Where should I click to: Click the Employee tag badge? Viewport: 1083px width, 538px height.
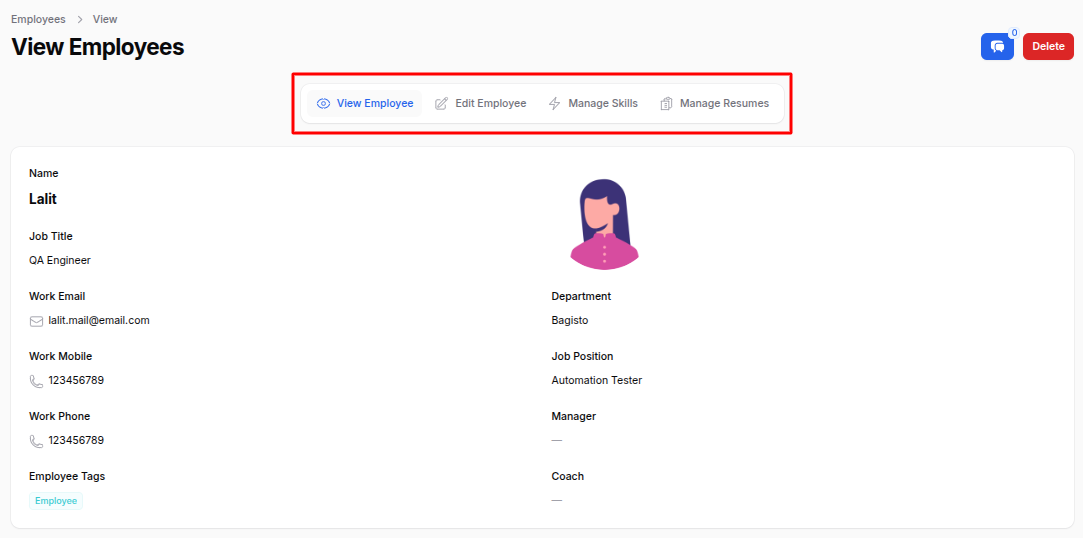pyautogui.click(x=56, y=501)
